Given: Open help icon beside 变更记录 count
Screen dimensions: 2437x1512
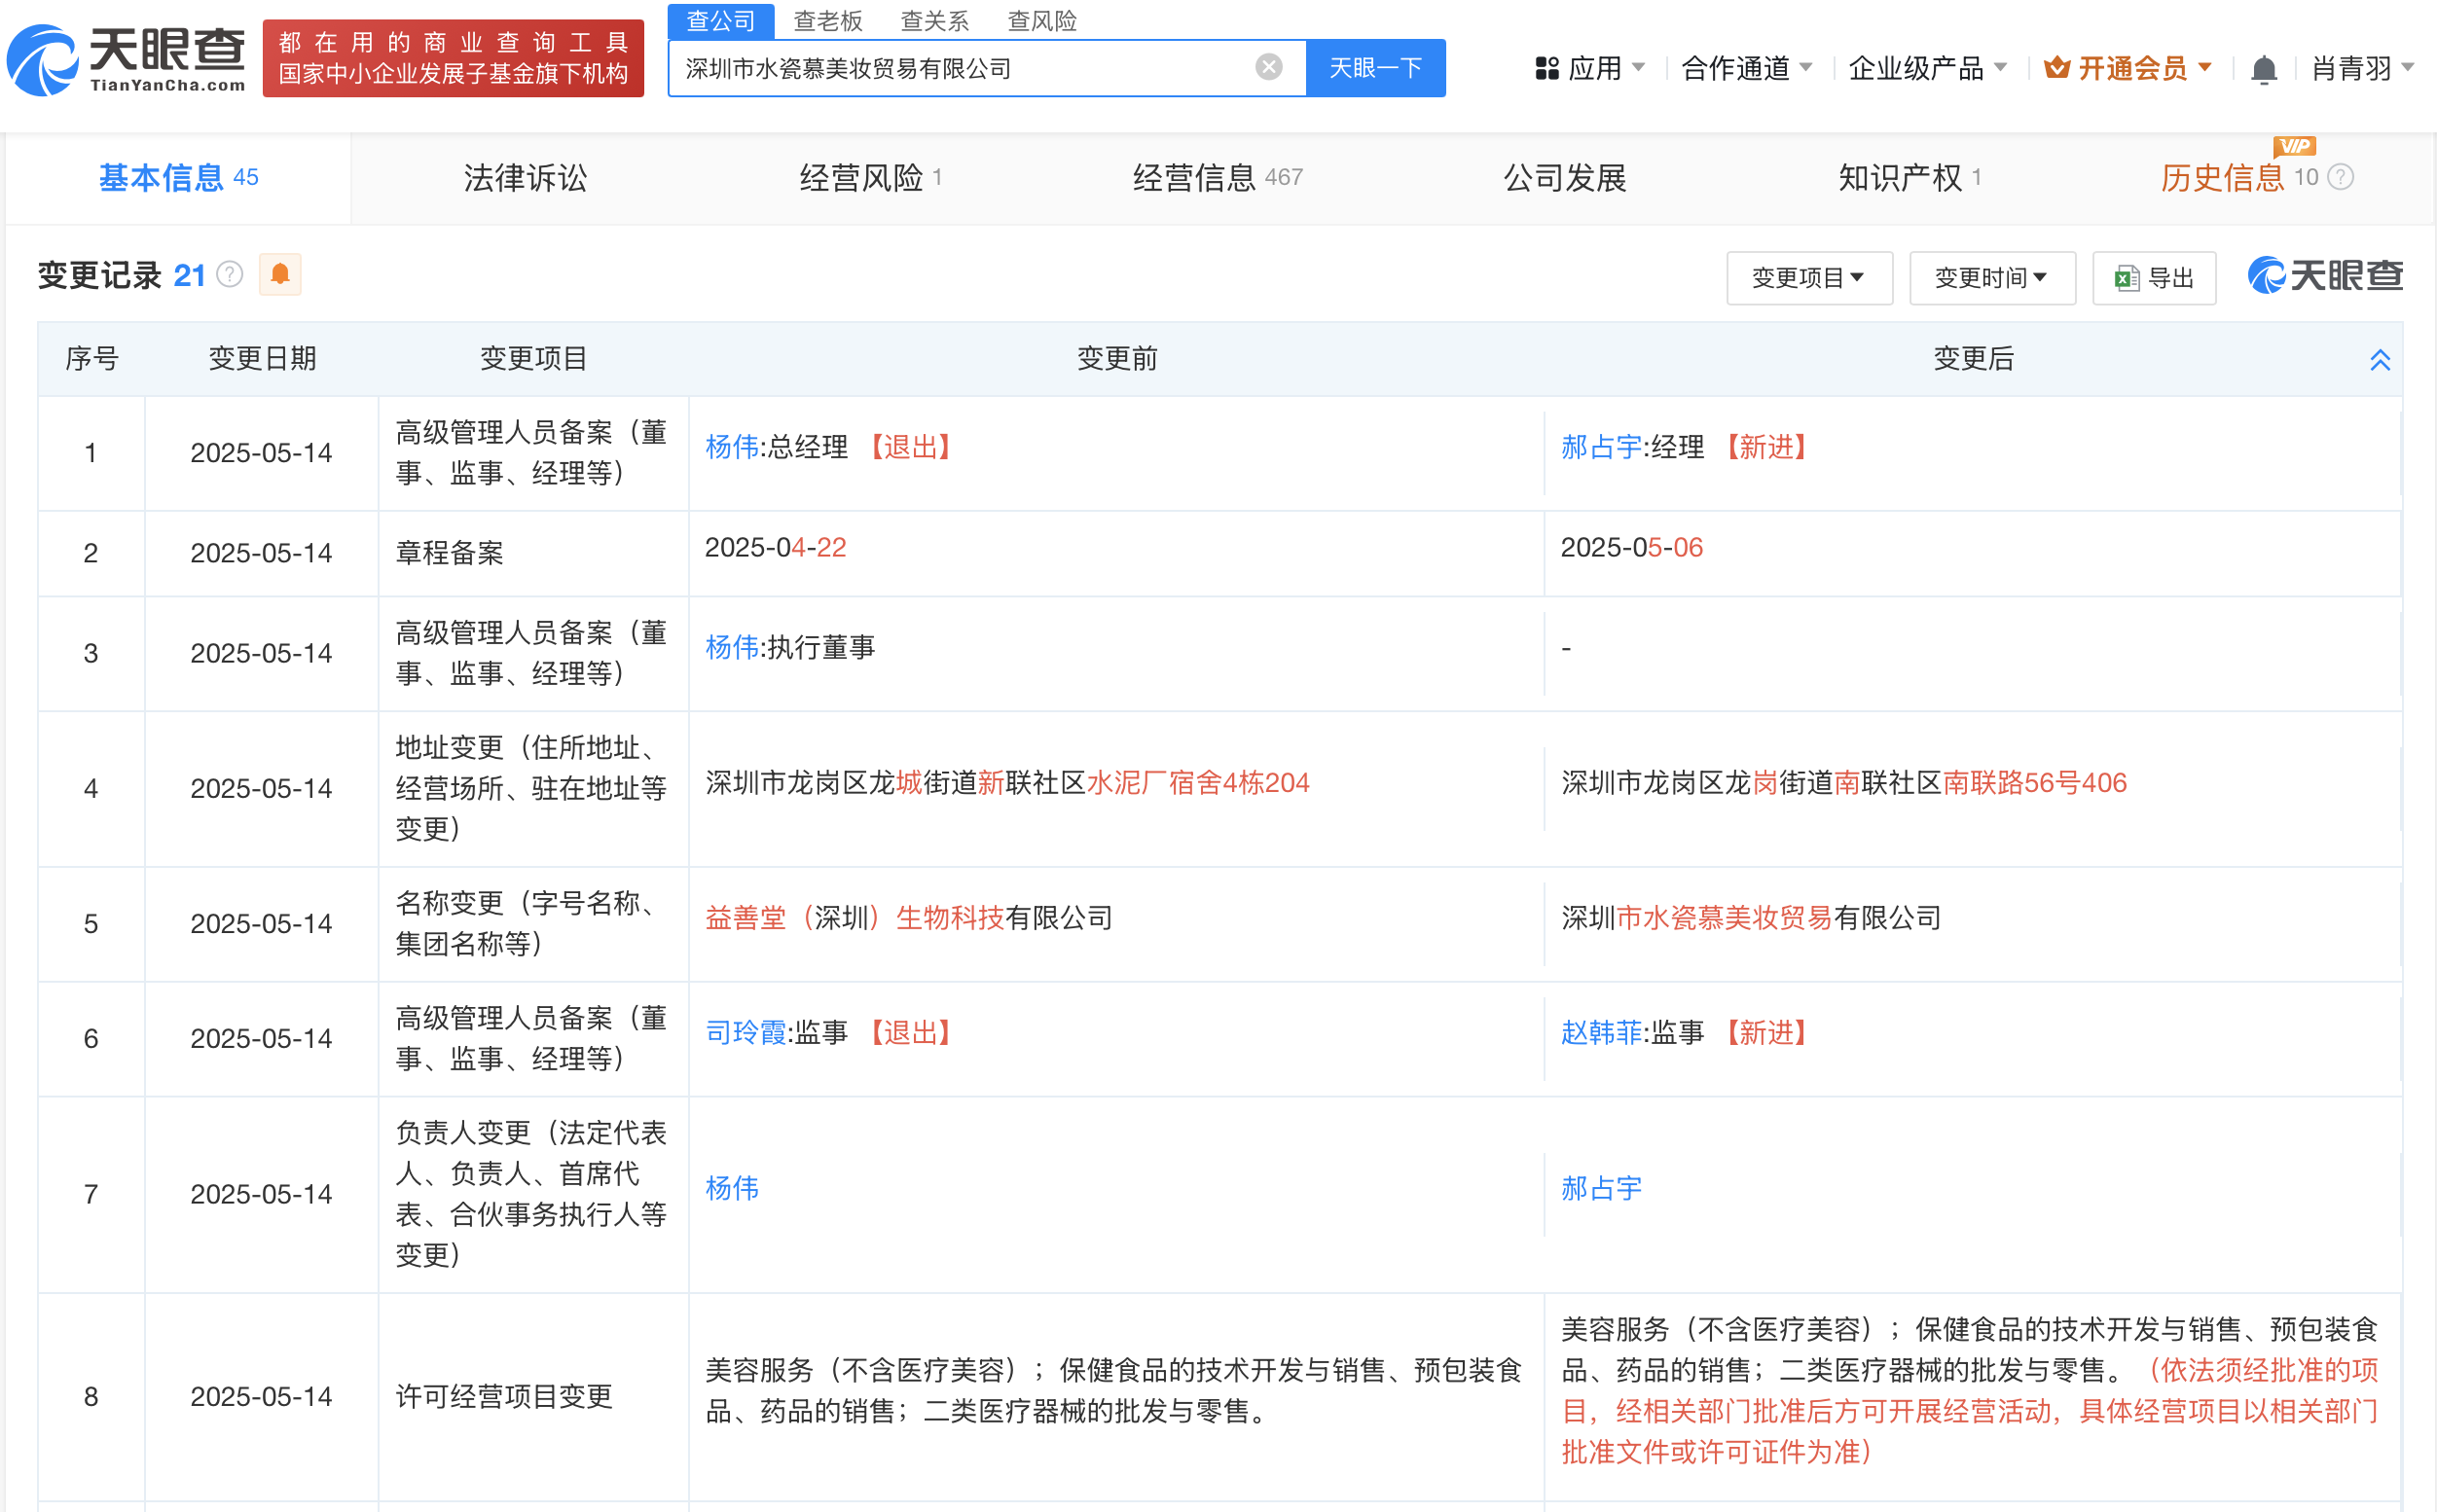Looking at the screenshot, I should click(x=230, y=274).
